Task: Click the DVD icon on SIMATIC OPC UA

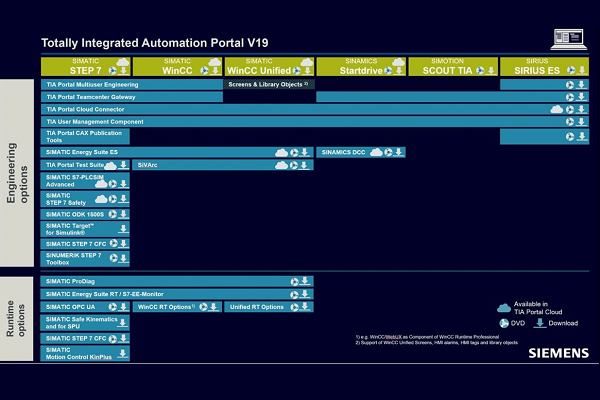Action: click(x=112, y=307)
